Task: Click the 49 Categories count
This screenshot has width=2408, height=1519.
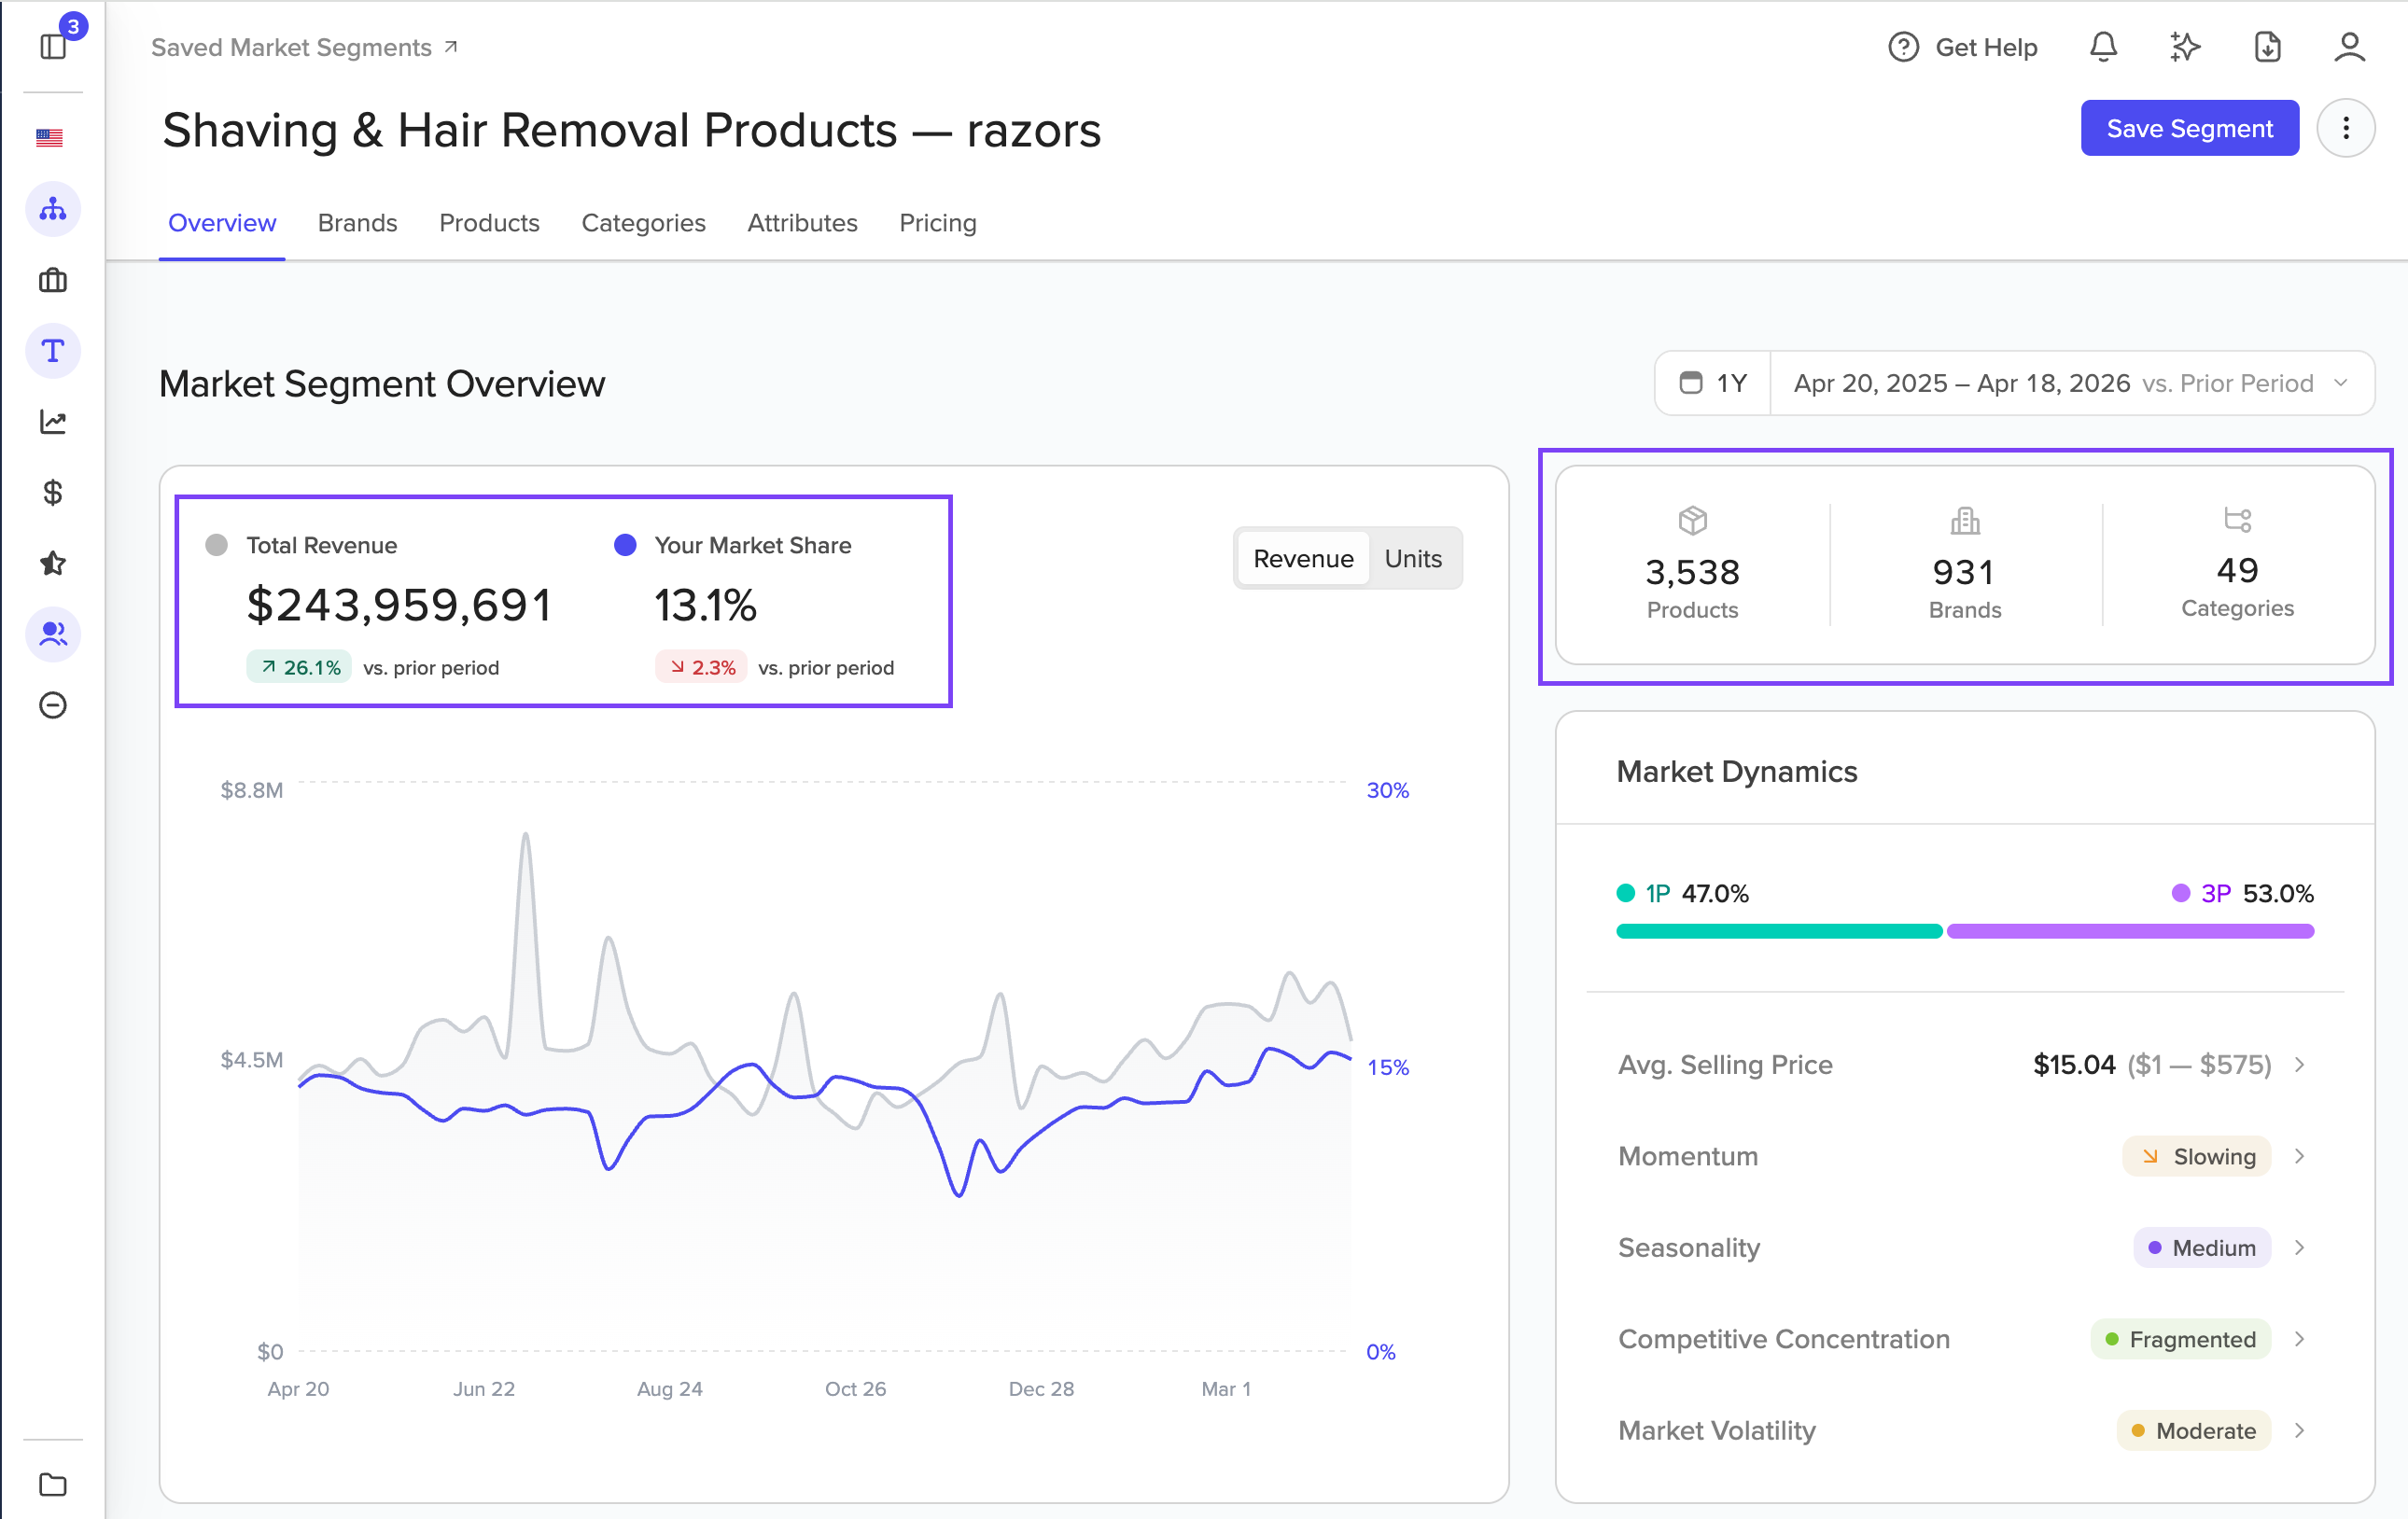Action: (x=2237, y=570)
